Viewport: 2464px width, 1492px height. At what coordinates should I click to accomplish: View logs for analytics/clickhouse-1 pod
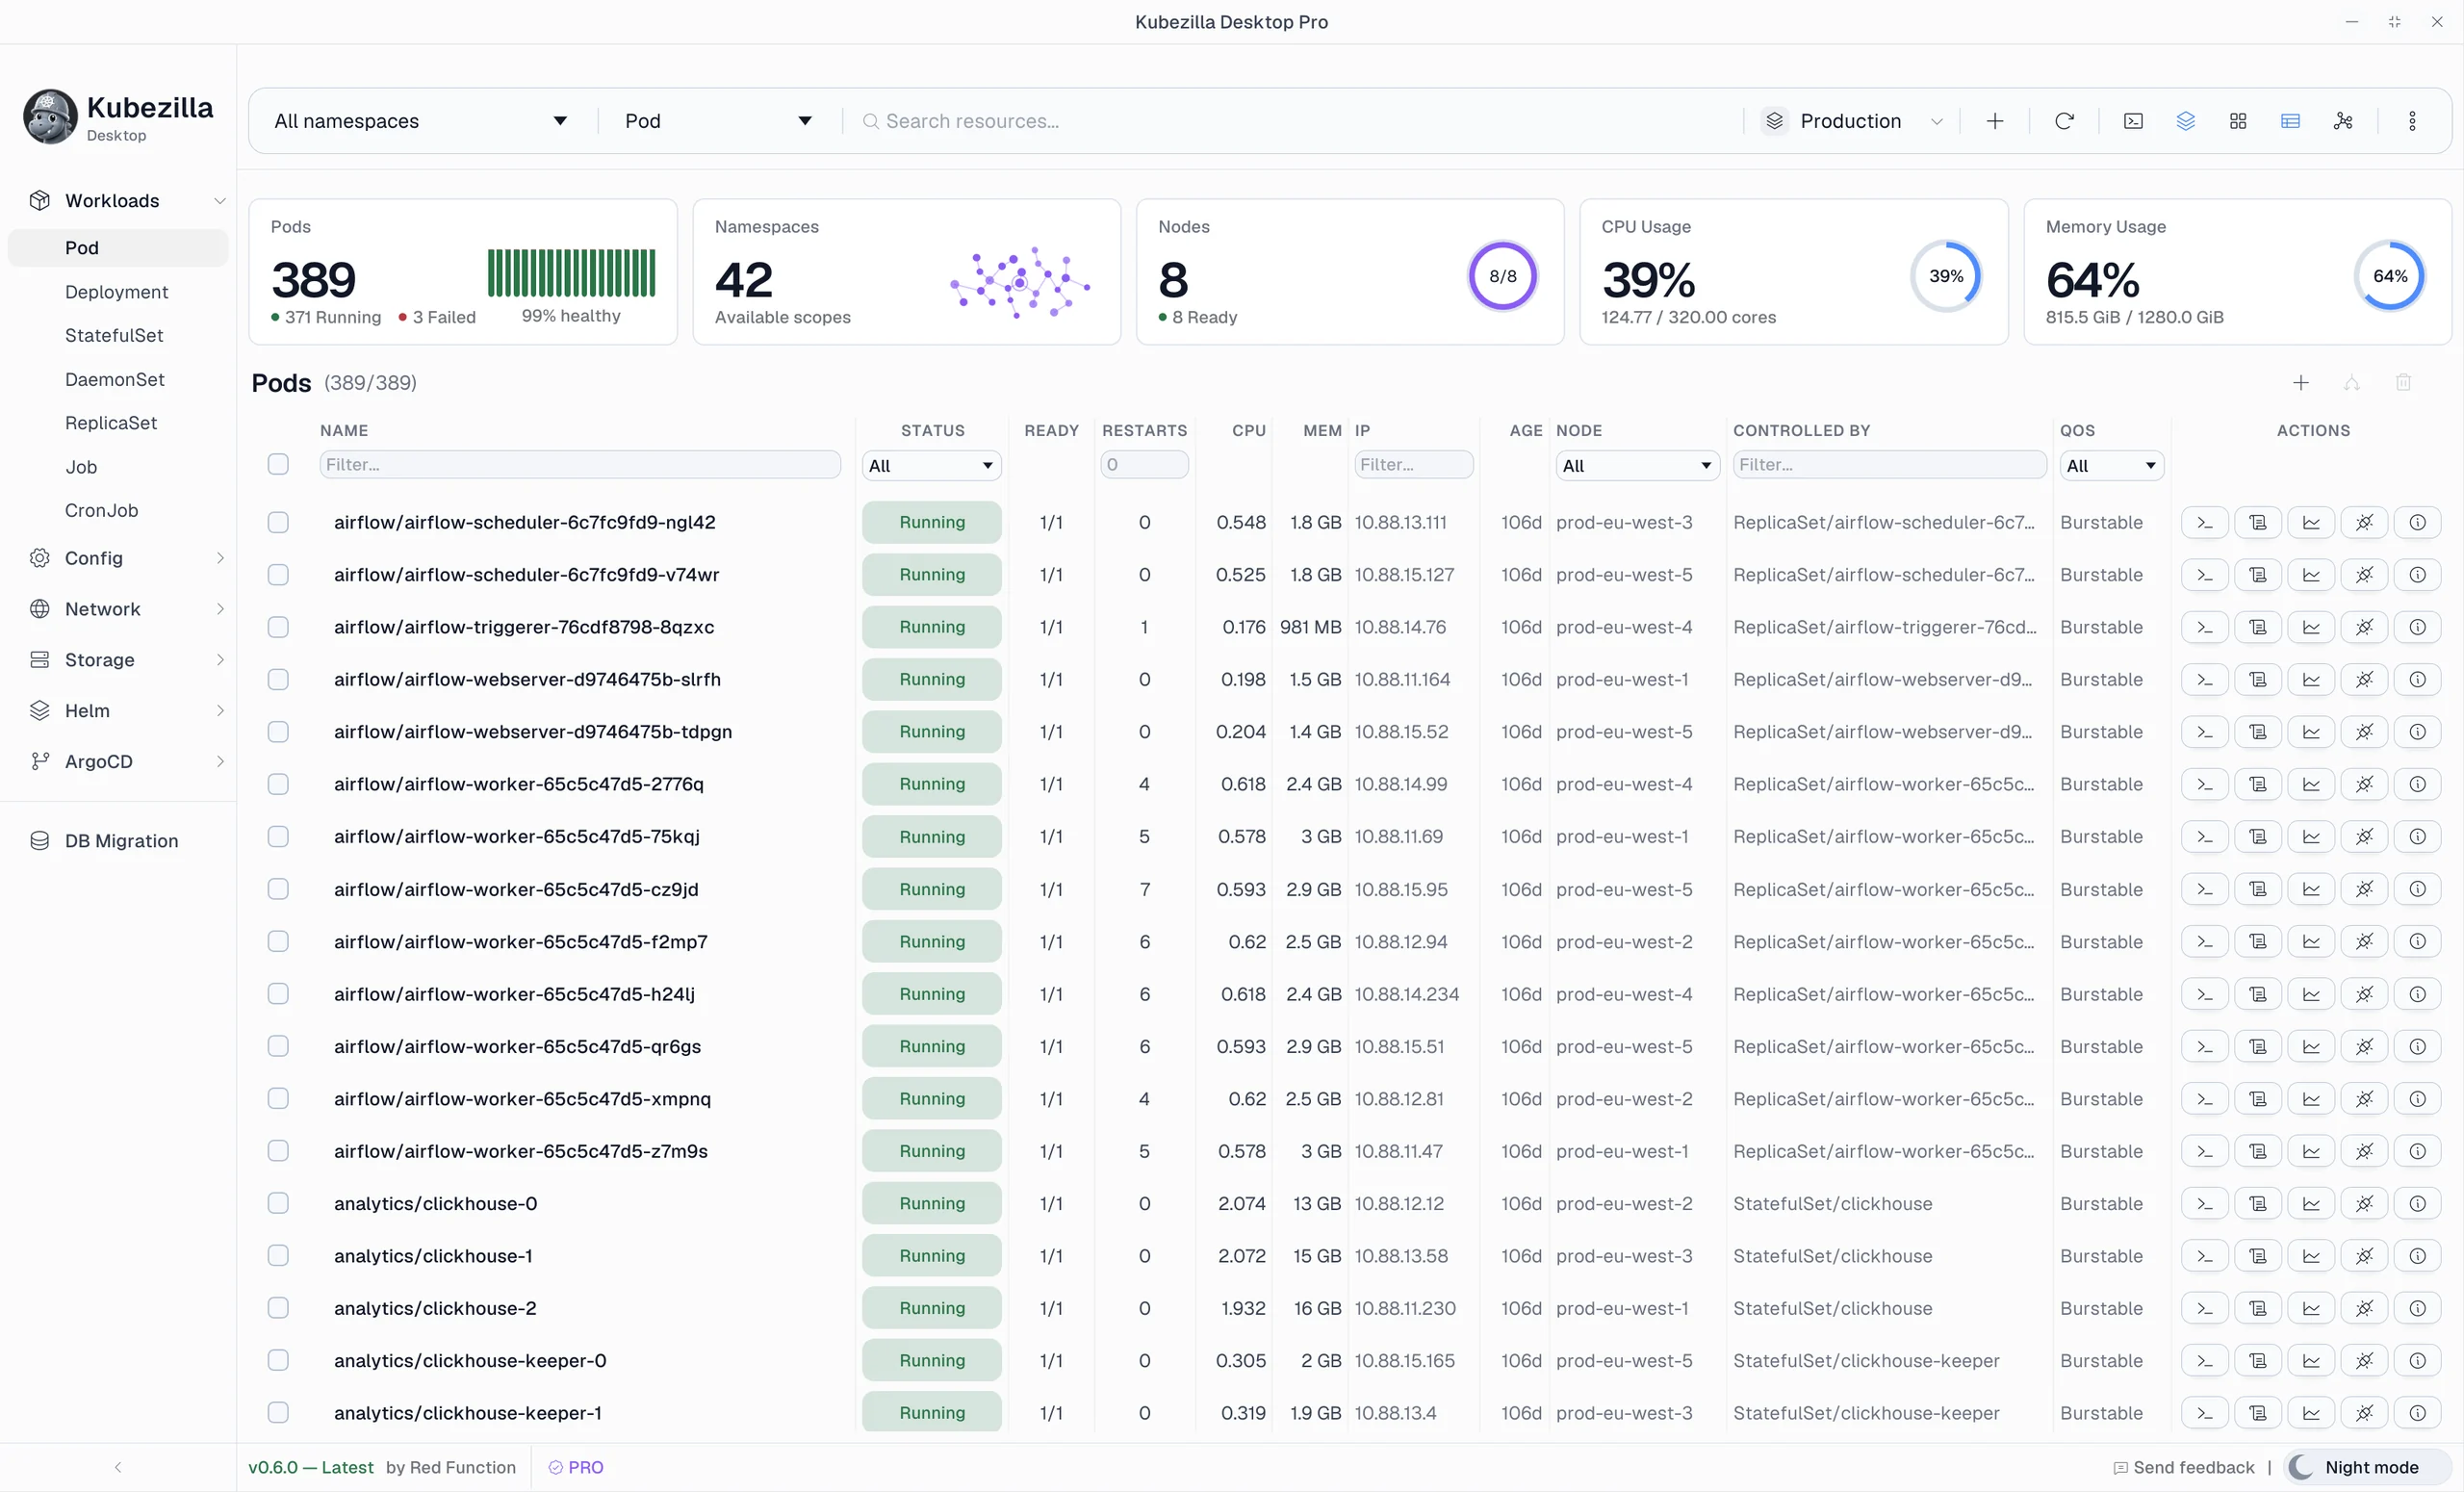tap(2258, 1256)
